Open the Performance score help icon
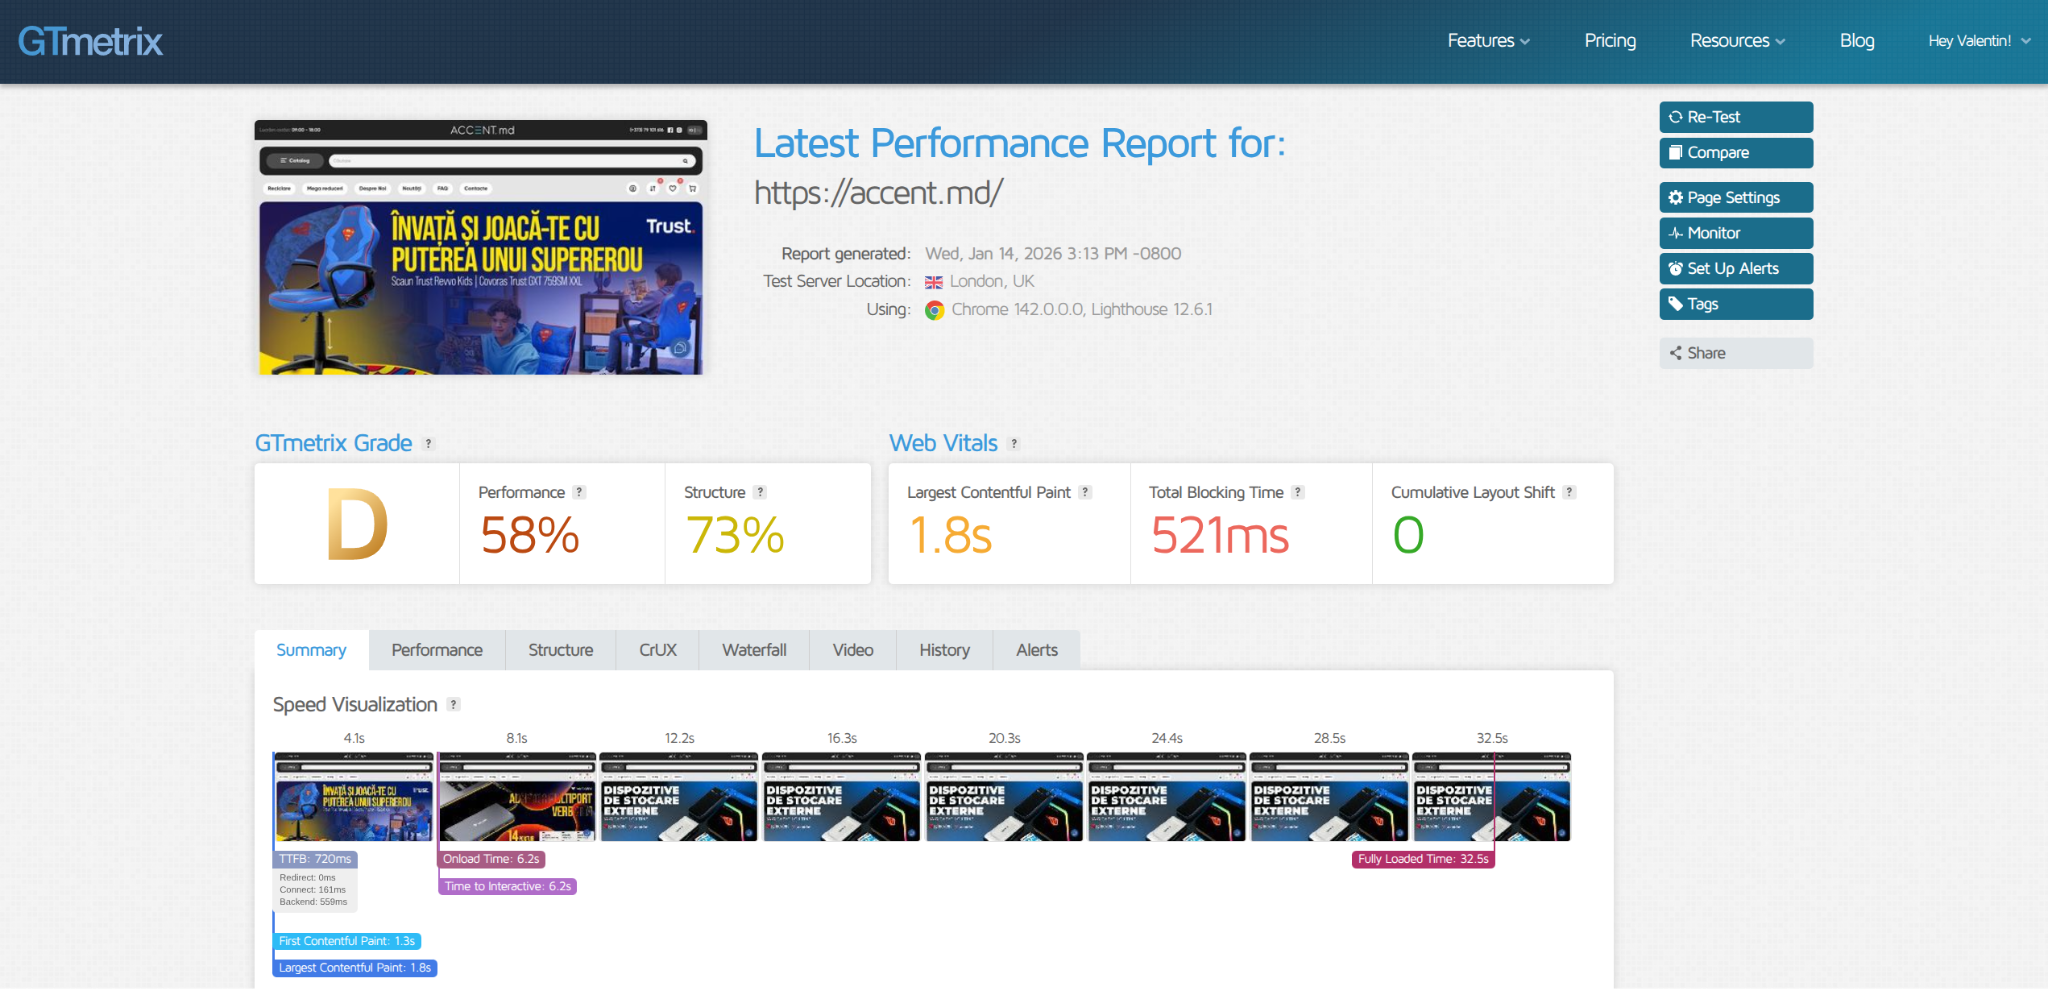This screenshot has height=989, width=2048. click(579, 492)
